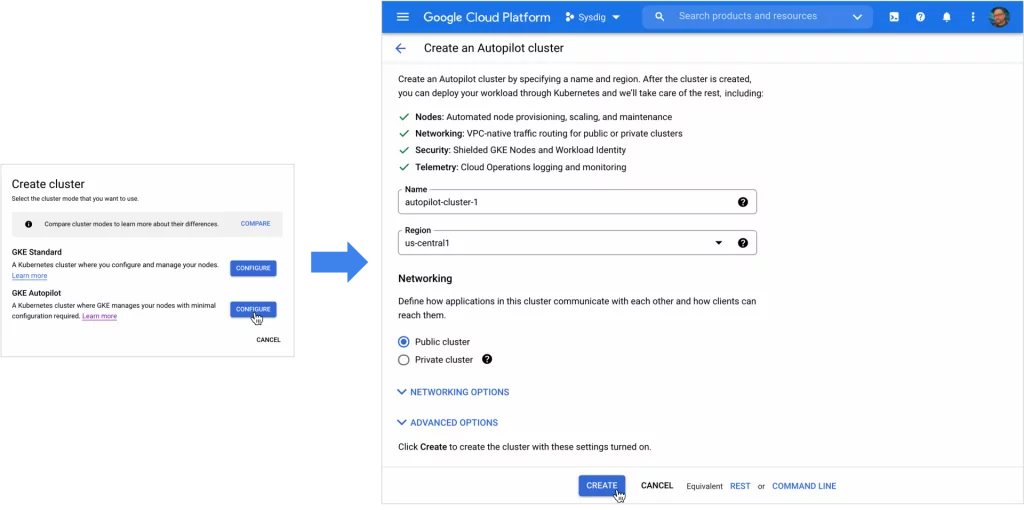Click the back arrow next to Create an Autopilot cluster
1024x510 pixels.
[x=401, y=48]
